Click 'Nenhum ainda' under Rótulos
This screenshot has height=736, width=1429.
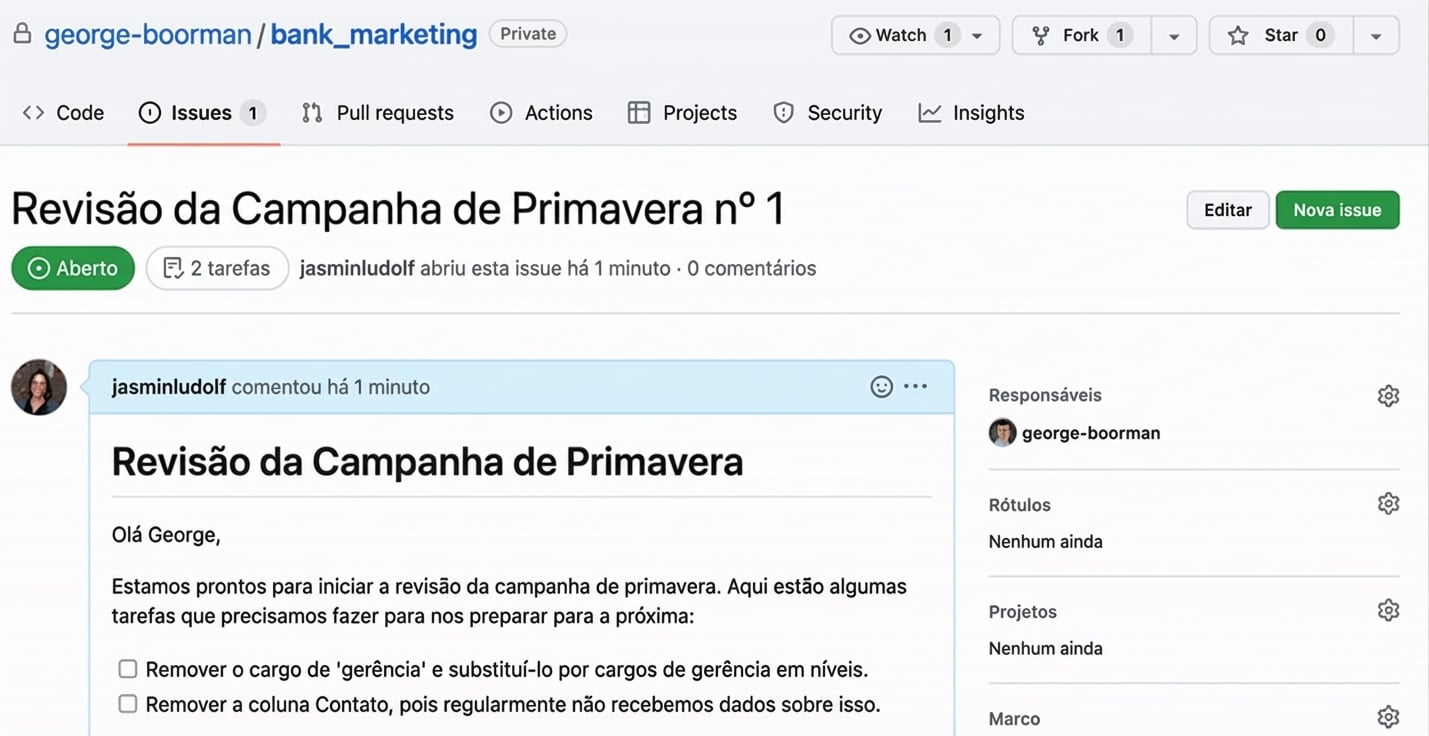click(x=1046, y=542)
